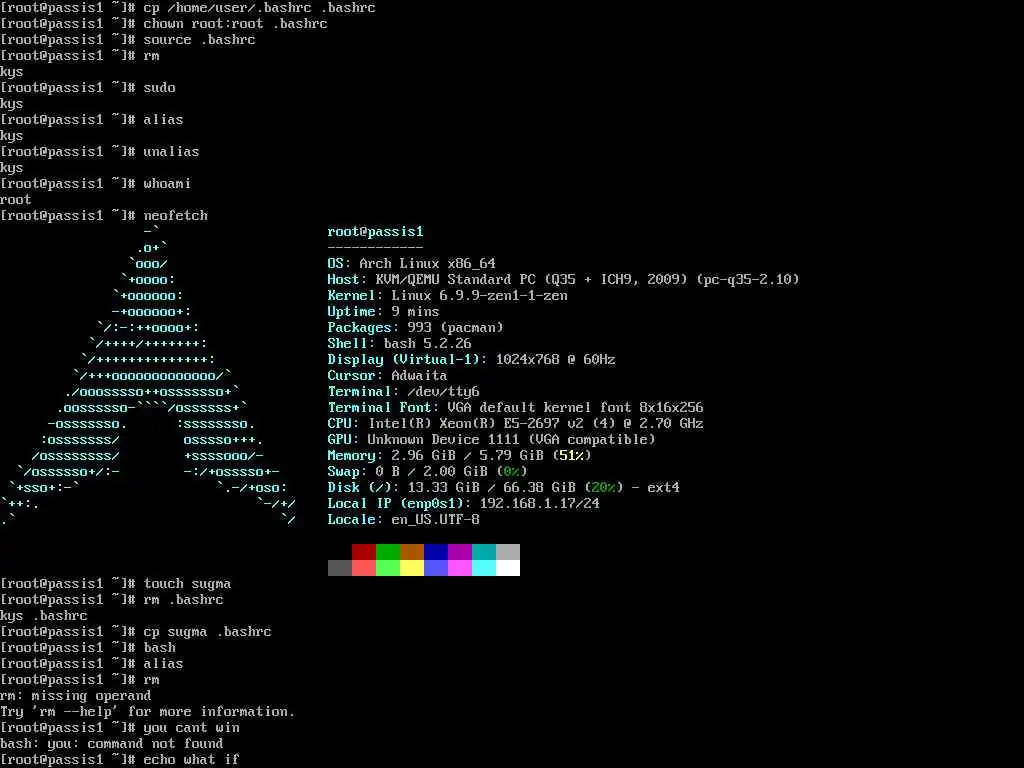The width and height of the screenshot is (1024, 768).
Task: Click the bright lime green palette block
Action: [x=387, y=568]
